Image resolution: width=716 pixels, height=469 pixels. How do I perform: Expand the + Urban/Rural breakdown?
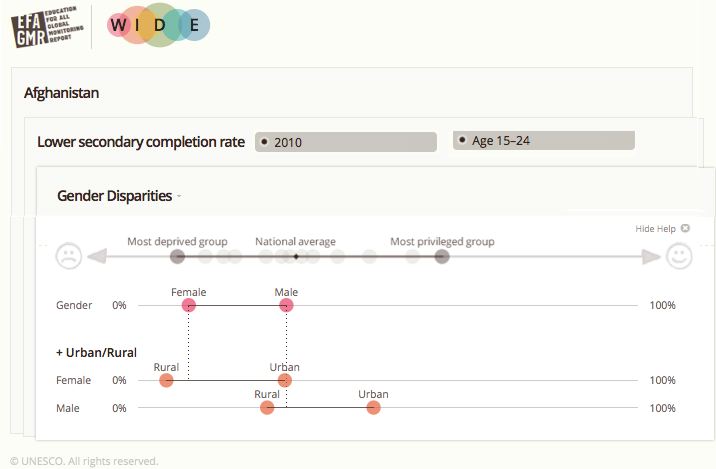tap(96, 353)
